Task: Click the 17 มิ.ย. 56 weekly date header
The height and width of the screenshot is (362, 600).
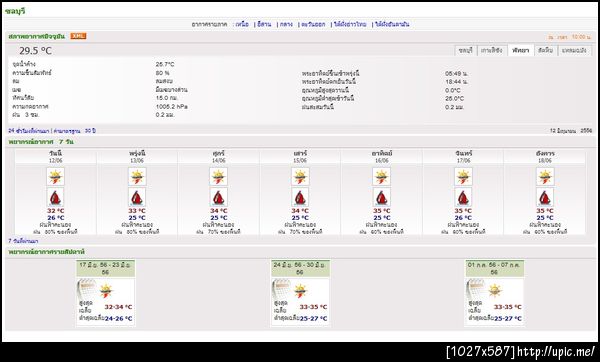Action: tap(105, 268)
